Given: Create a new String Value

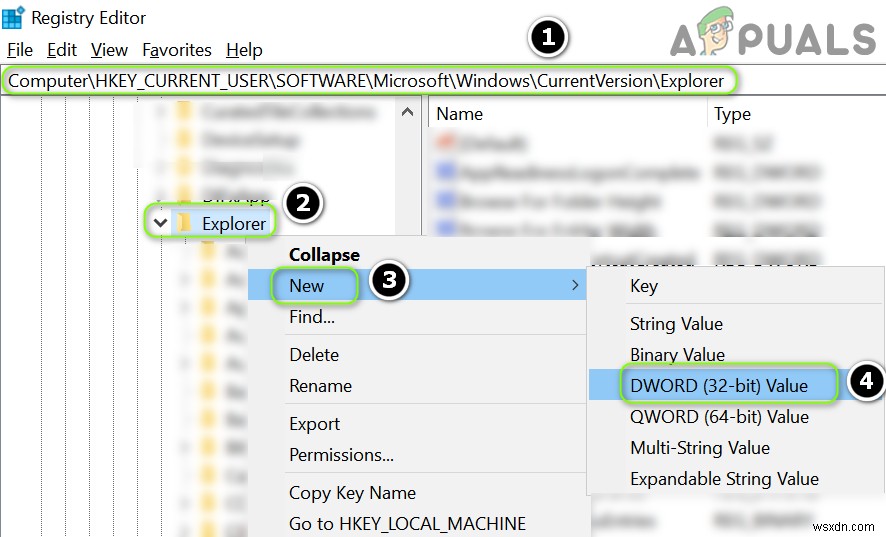Looking at the screenshot, I should [x=676, y=324].
